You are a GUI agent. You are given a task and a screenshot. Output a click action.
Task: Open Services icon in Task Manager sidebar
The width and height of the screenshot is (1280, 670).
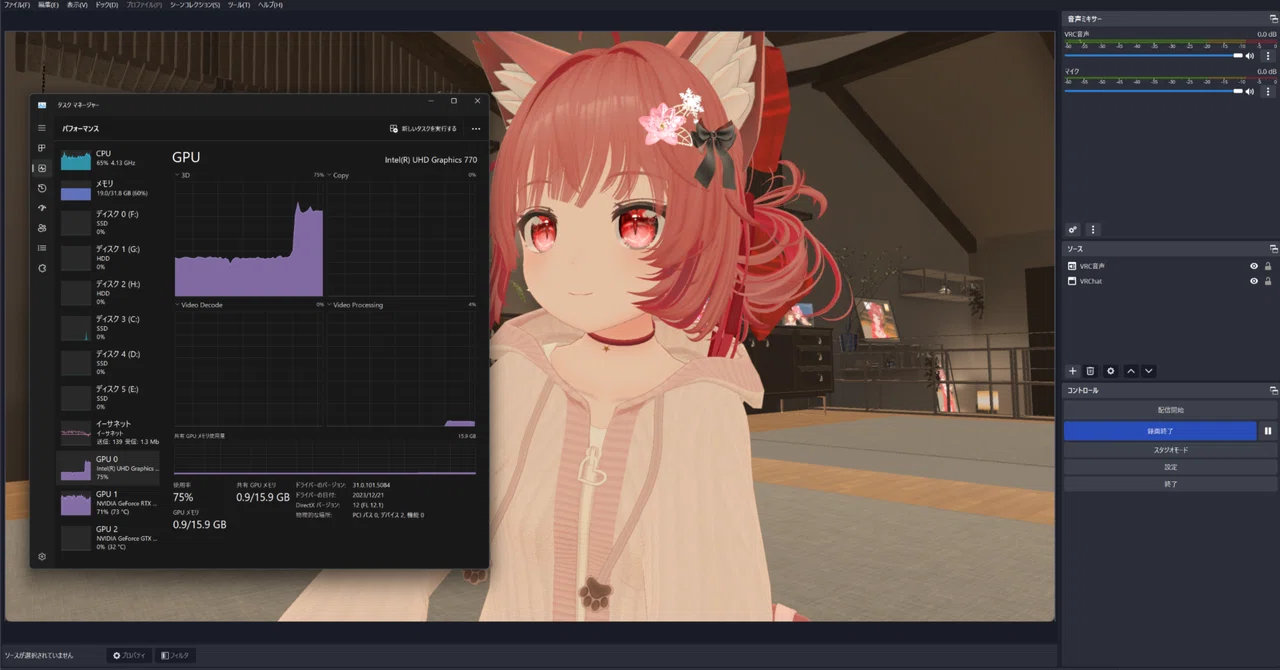click(x=42, y=268)
